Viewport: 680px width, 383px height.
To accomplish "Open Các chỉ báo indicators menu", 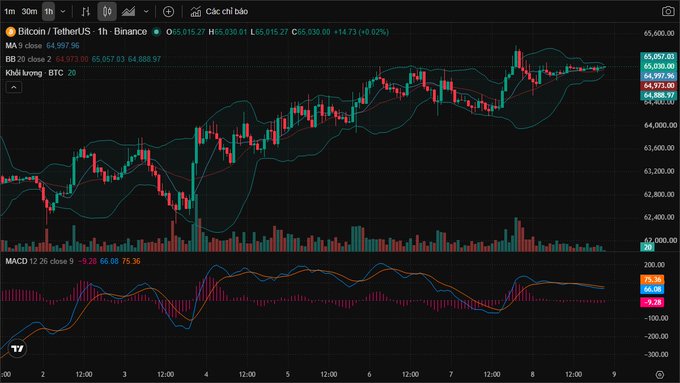I will pyautogui.click(x=226, y=12).
